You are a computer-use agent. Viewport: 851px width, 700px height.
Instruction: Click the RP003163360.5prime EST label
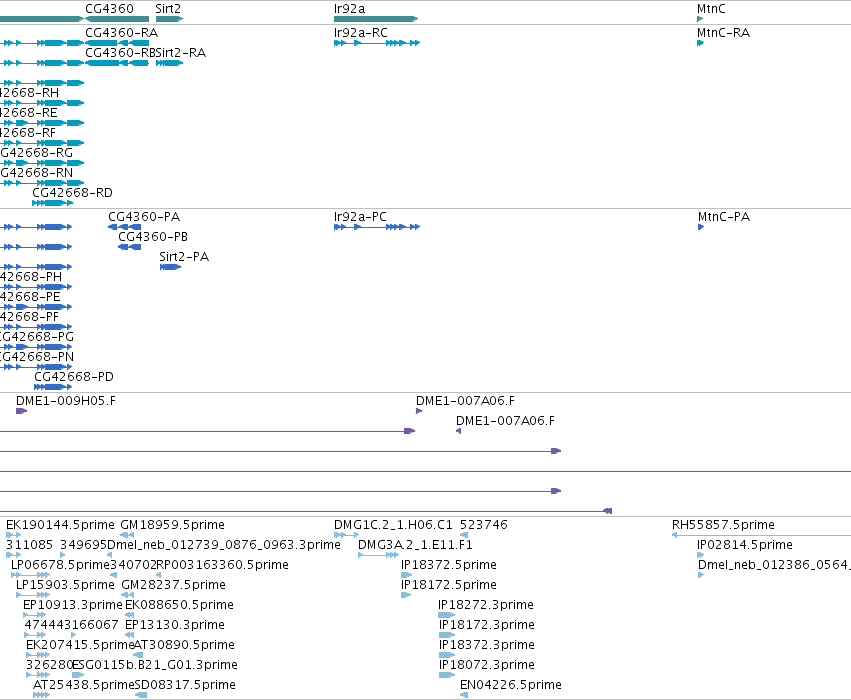point(223,565)
